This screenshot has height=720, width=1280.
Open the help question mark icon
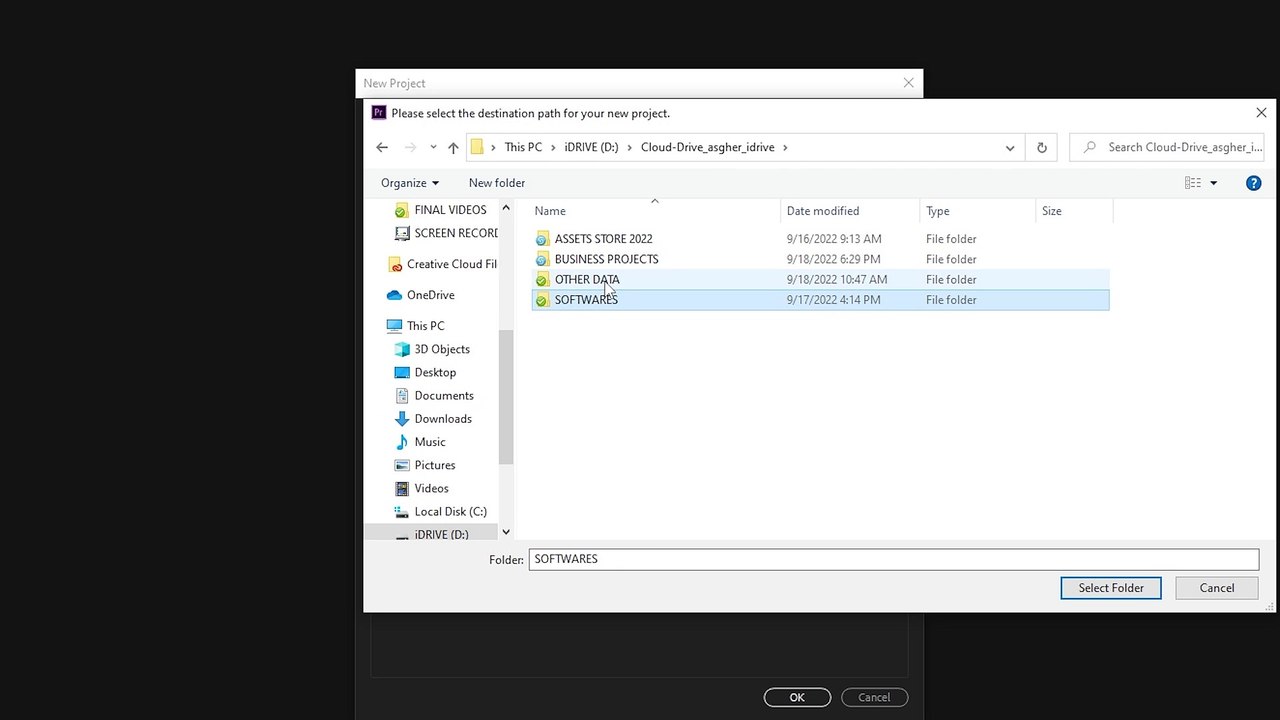coord(1253,183)
